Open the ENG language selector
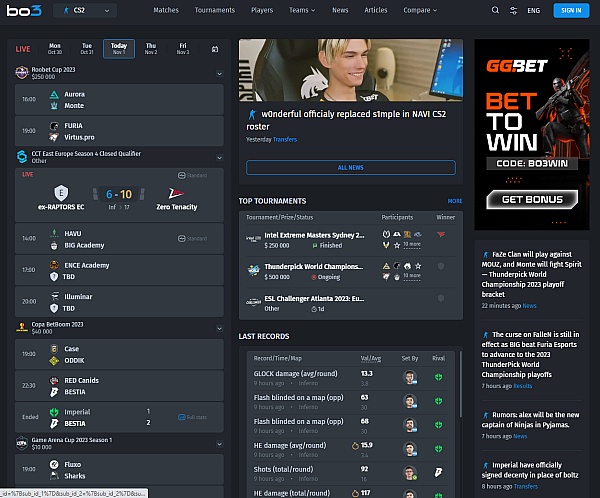Screen dimensions: 600x498 click(x=533, y=11)
